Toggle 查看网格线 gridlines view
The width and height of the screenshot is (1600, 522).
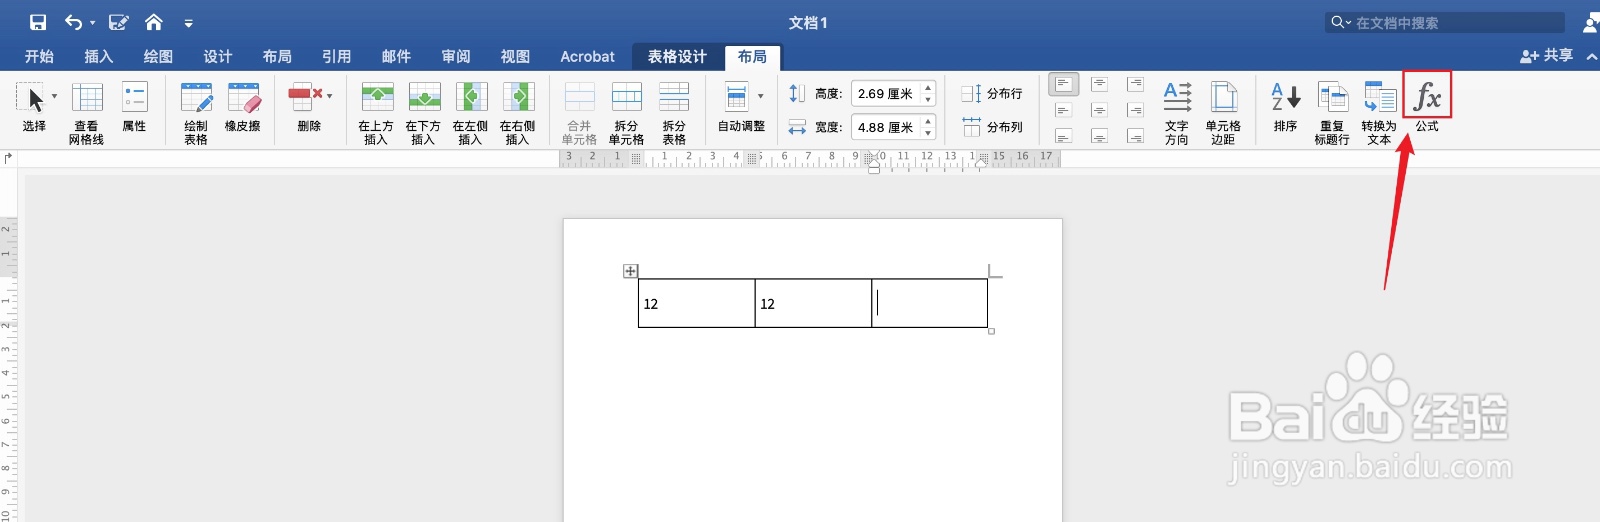pyautogui.click(x=87, y=113)
